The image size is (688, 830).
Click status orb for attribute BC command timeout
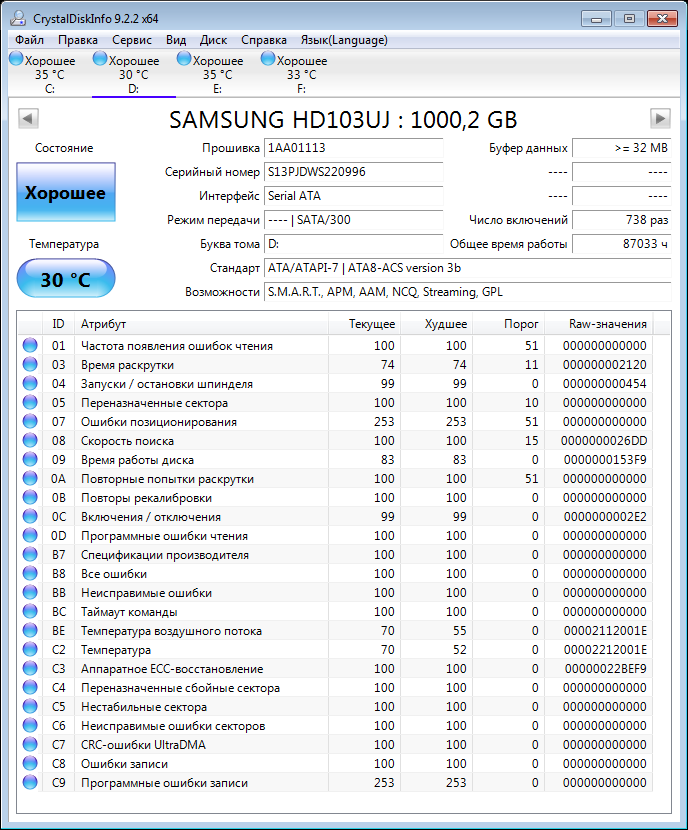tap(30, 612)
